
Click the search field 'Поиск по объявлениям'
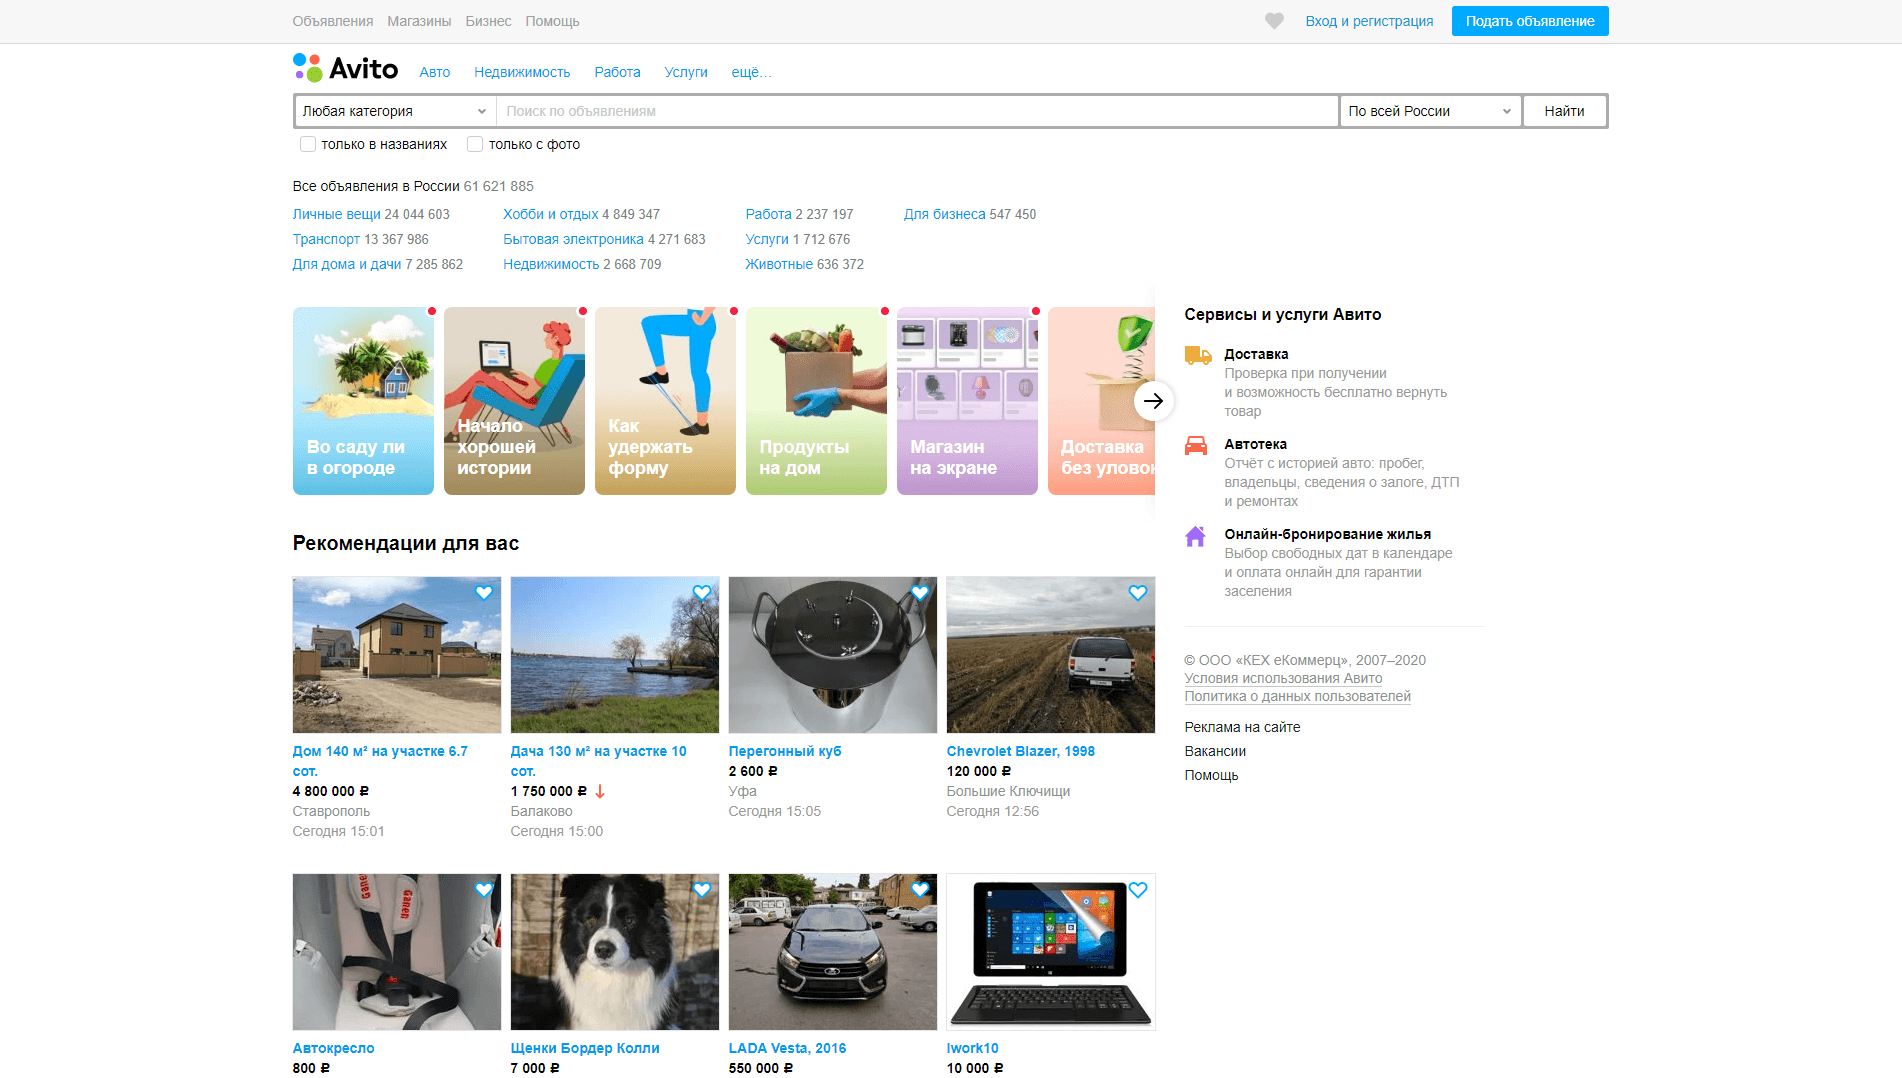(916, 111)
